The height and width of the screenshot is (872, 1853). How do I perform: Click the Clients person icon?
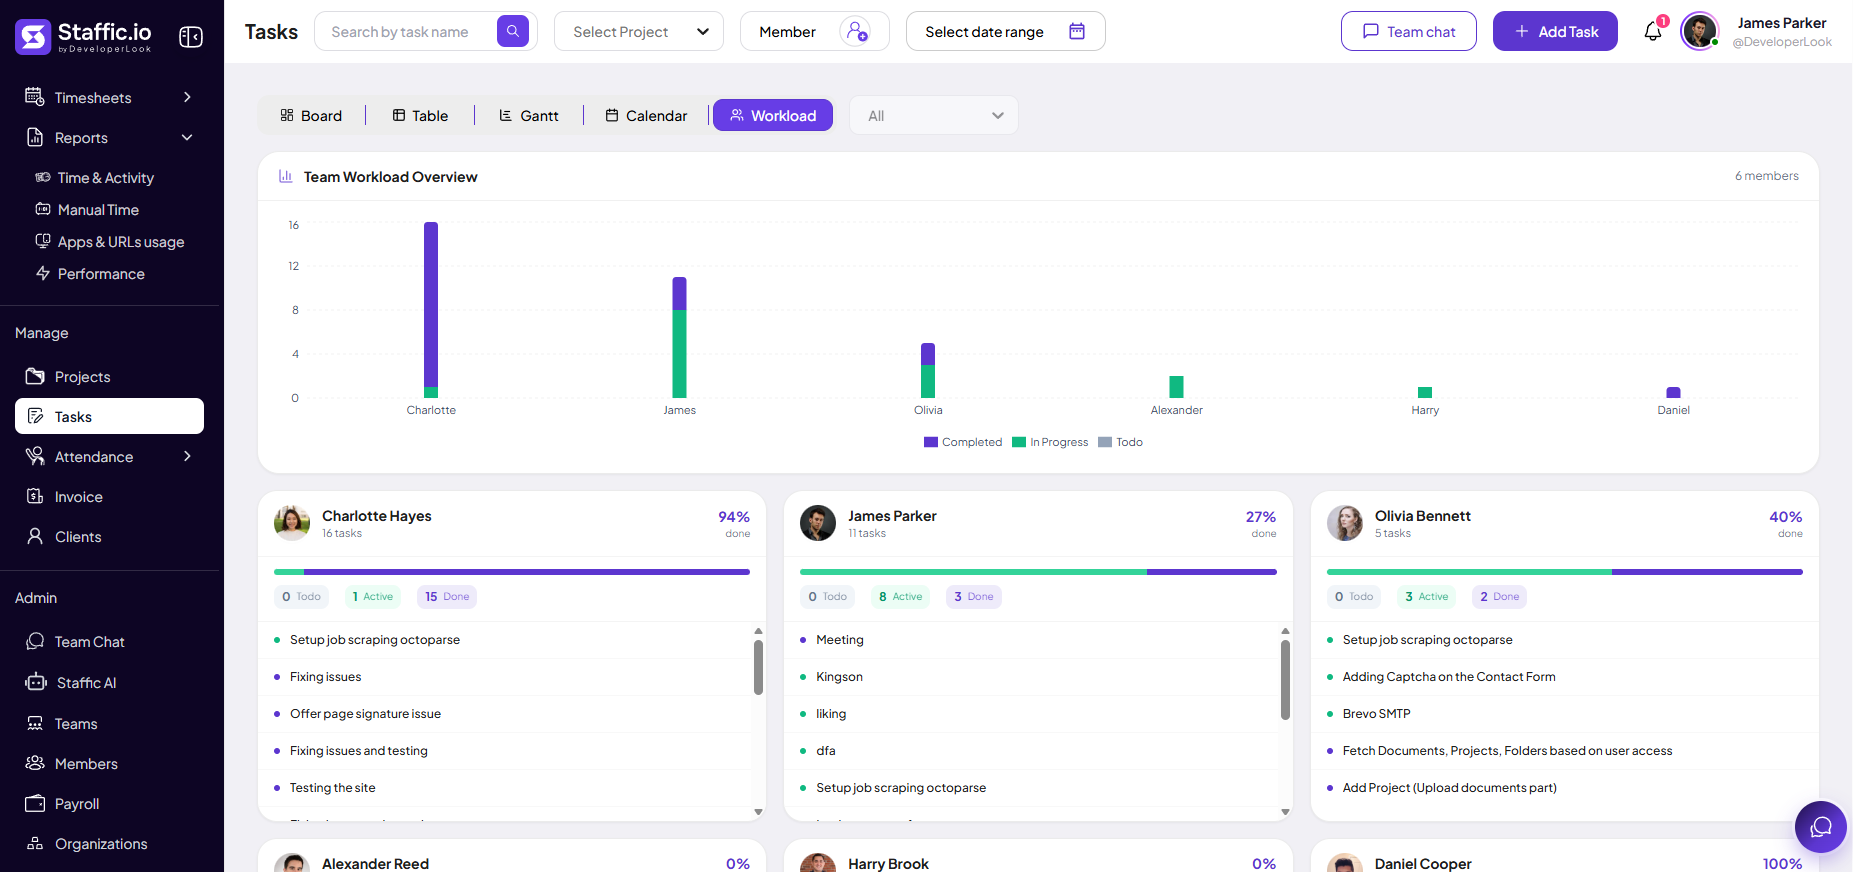point(35,536)
